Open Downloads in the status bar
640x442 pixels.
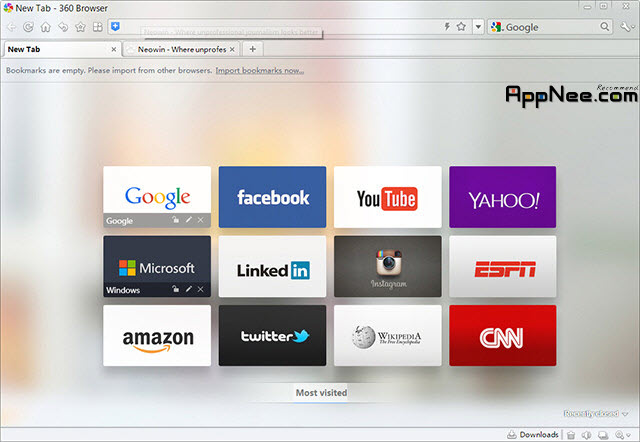point(533,435)
